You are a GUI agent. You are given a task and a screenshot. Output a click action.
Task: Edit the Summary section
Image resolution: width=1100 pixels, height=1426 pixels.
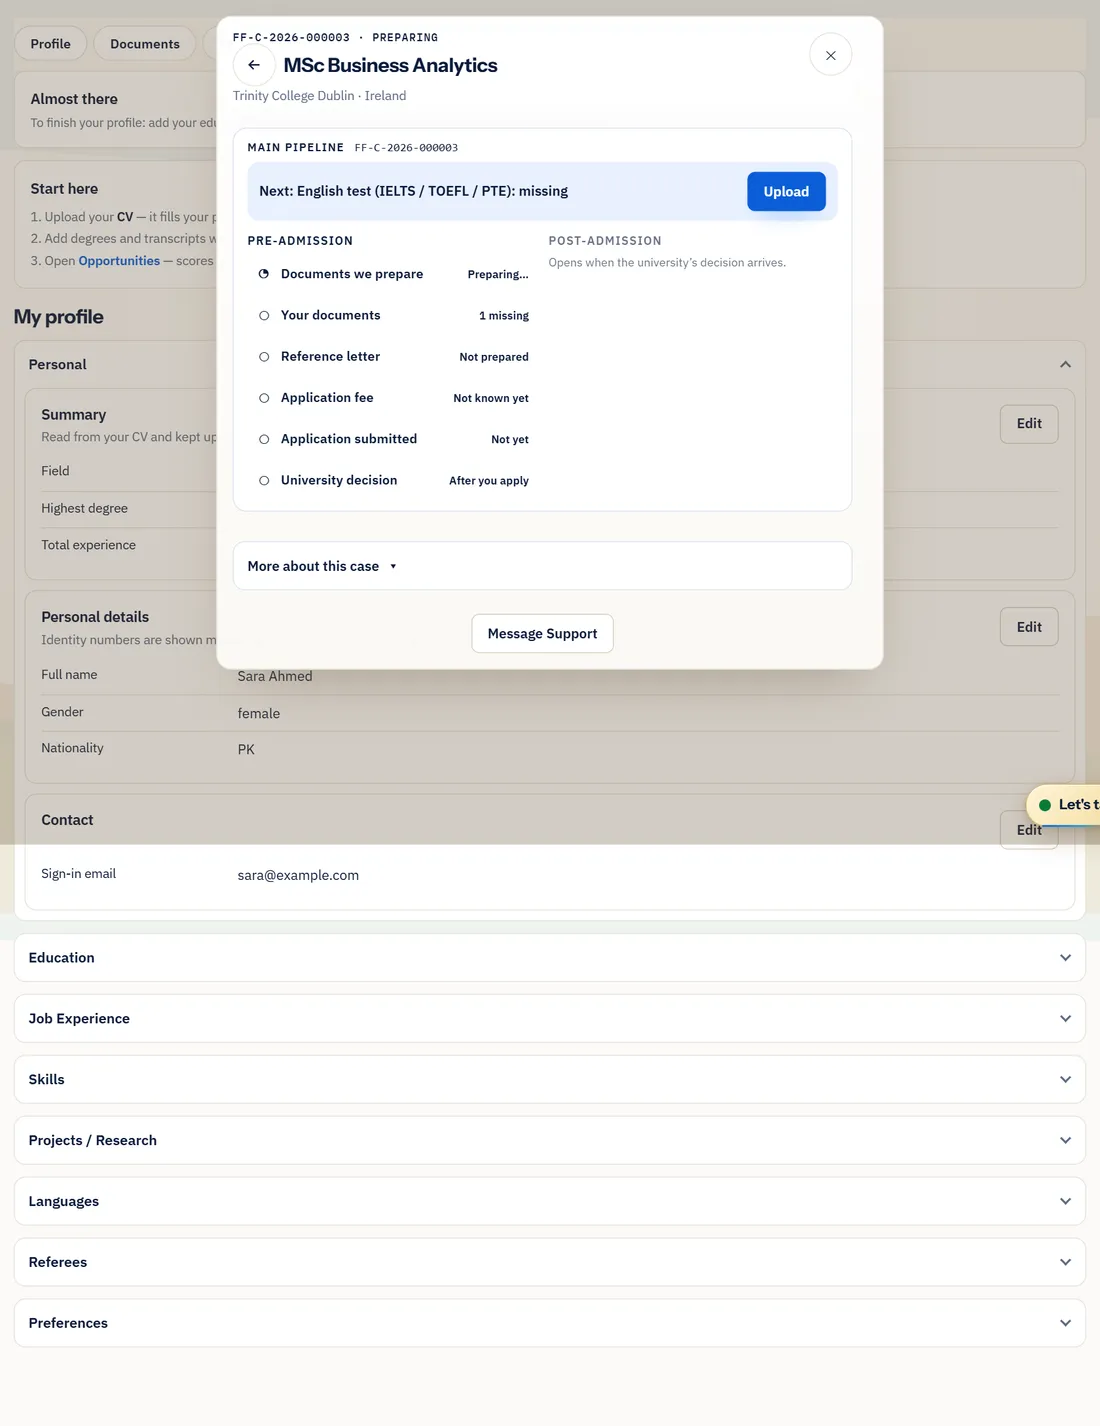click(1029, 424)
